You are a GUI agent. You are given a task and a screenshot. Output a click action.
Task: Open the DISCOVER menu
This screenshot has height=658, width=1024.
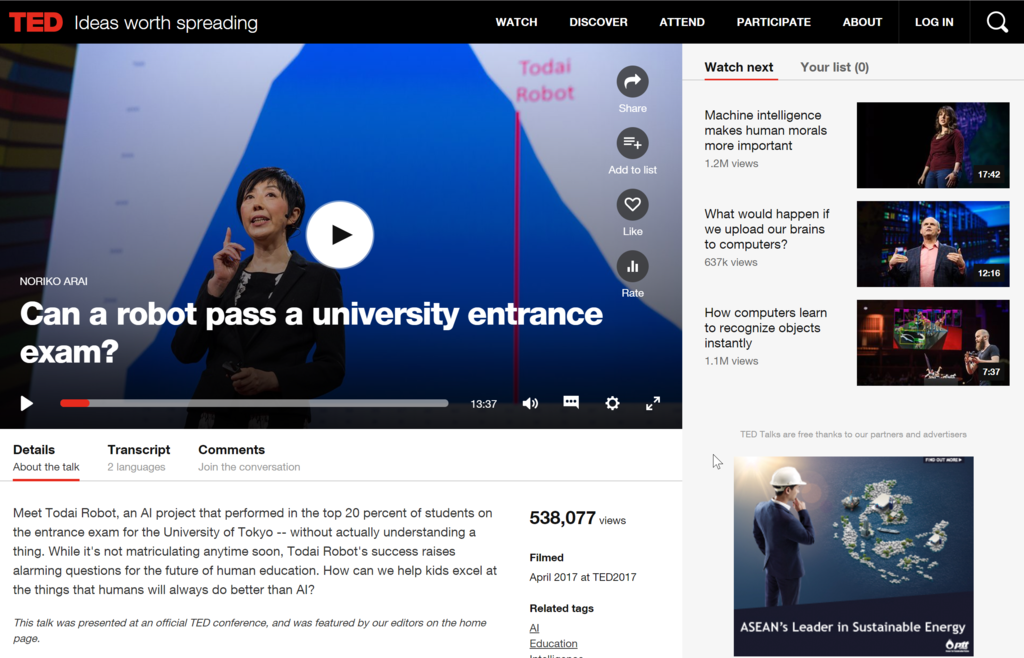pos(598,22)
